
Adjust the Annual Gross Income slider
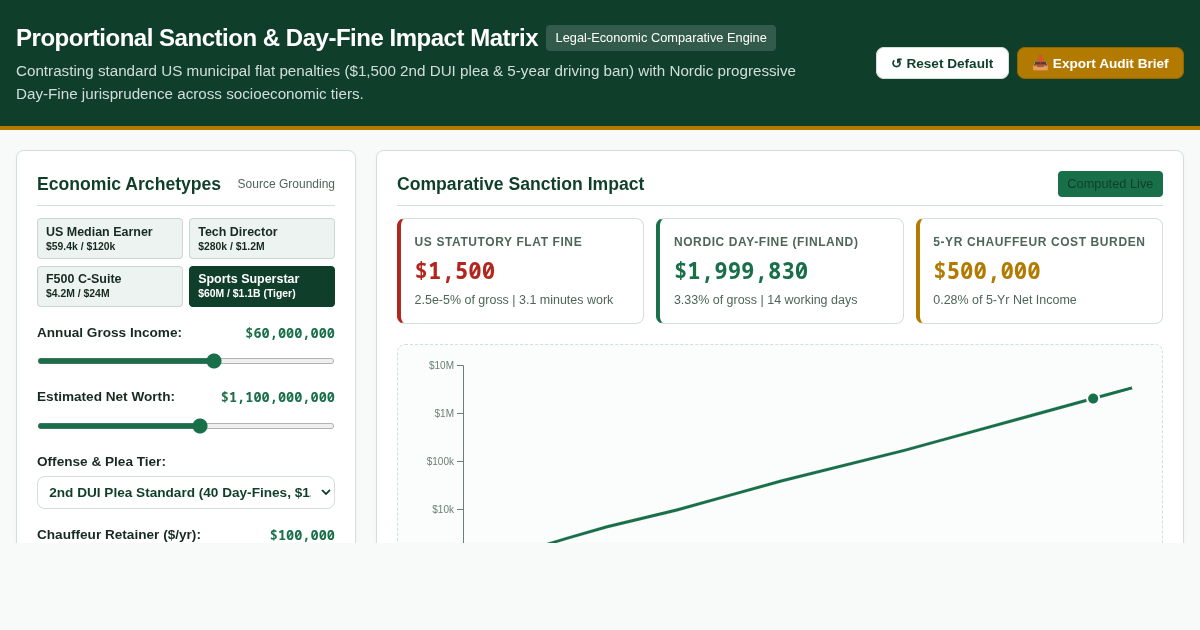(x=186, y=361)
